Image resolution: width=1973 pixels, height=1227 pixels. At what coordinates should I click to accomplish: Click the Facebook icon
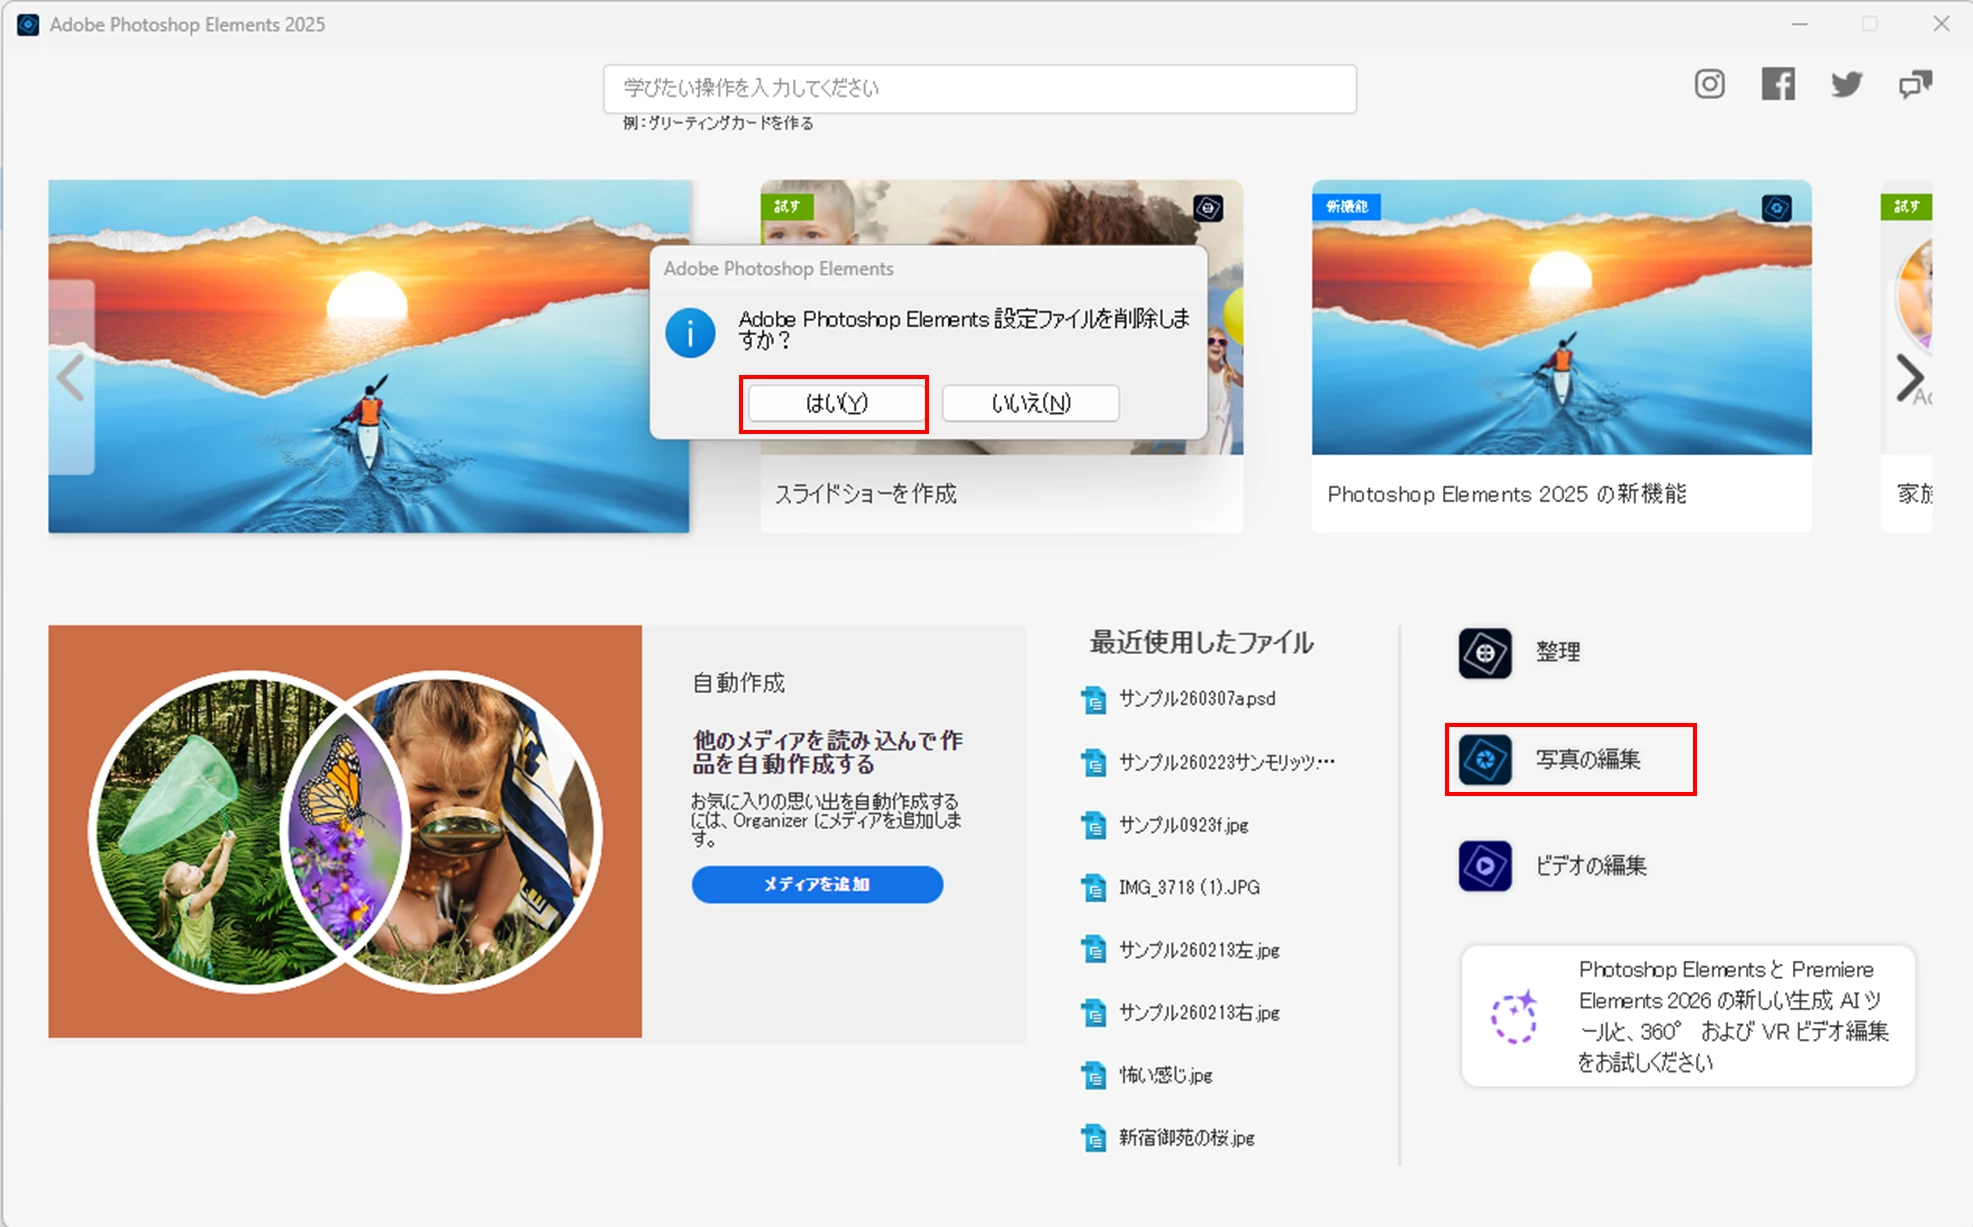(1778, 84)
